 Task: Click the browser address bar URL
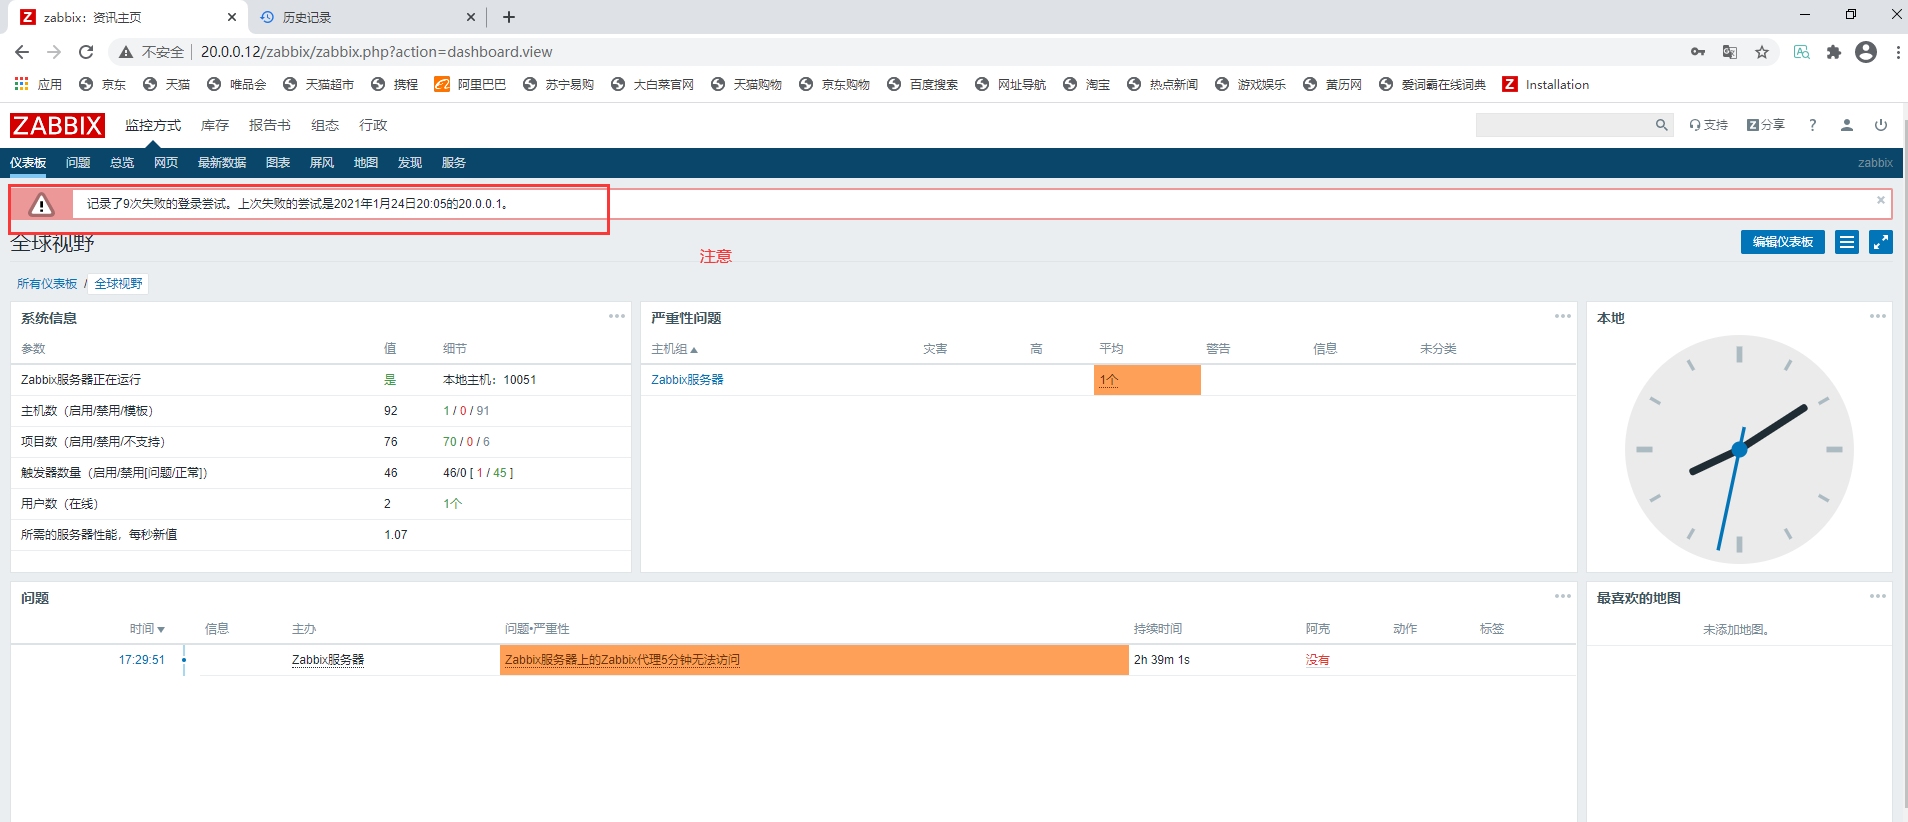(x=376, y=52)
